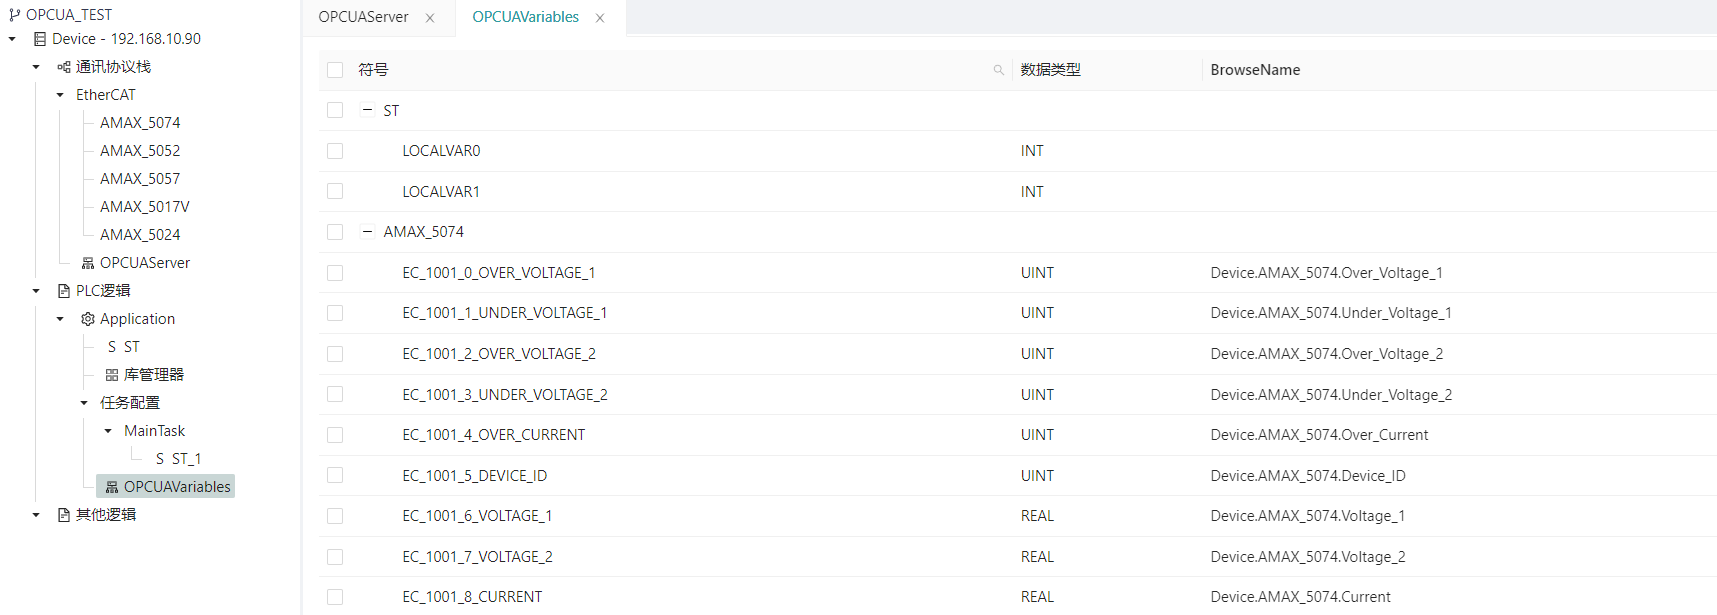Collapse the EtherCAT tree node
Screen dimensions: 1717x615
click(60, 95)
